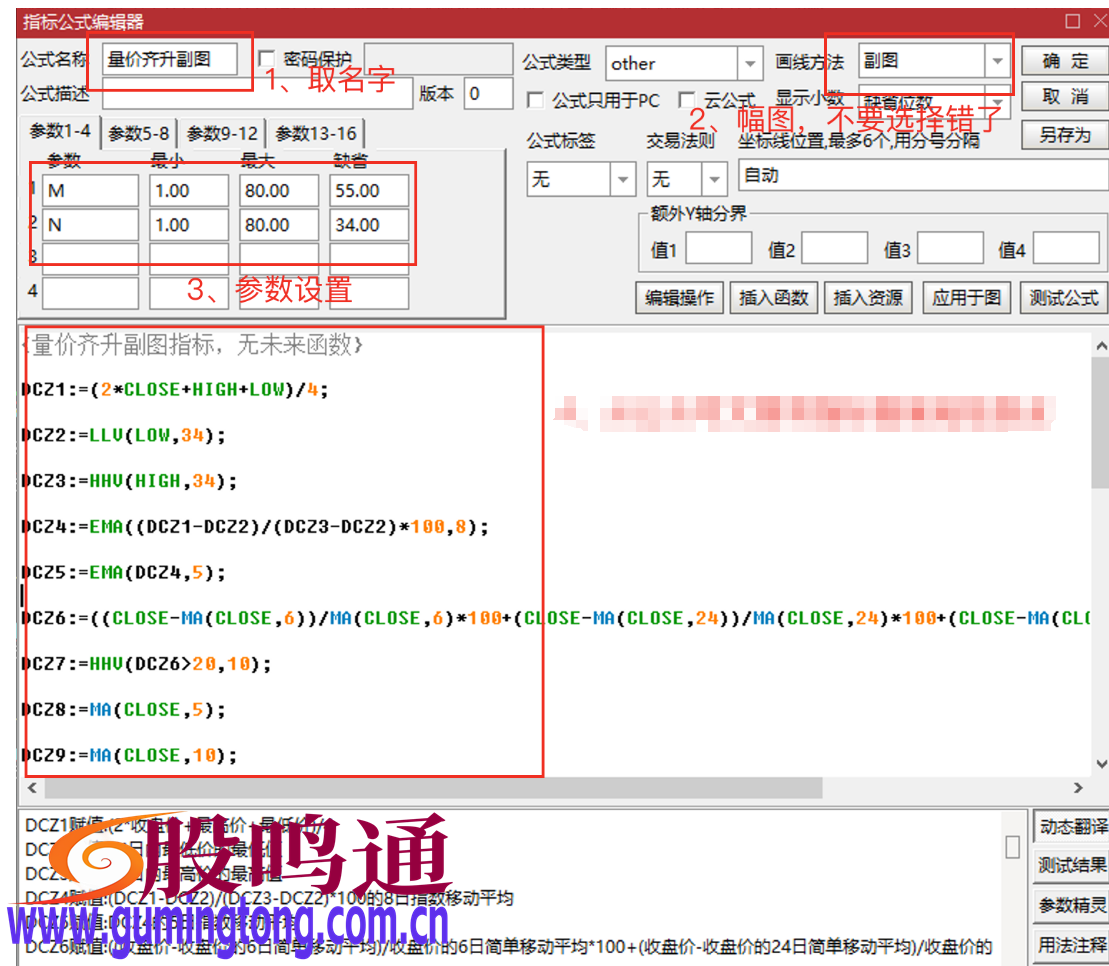Click the 测试公式 button
1109x966 pixels.
tap(1063, 297)
